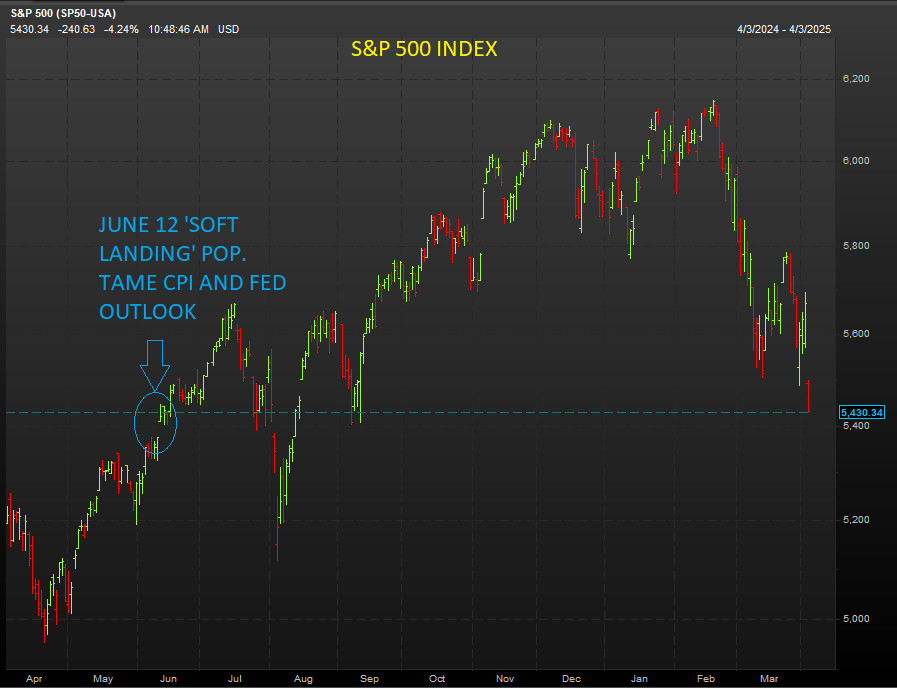Image resolution: width=897 pixels, height=688 pixels.
Task: Click the 6,200 price axis label
Action: point(856,79)
